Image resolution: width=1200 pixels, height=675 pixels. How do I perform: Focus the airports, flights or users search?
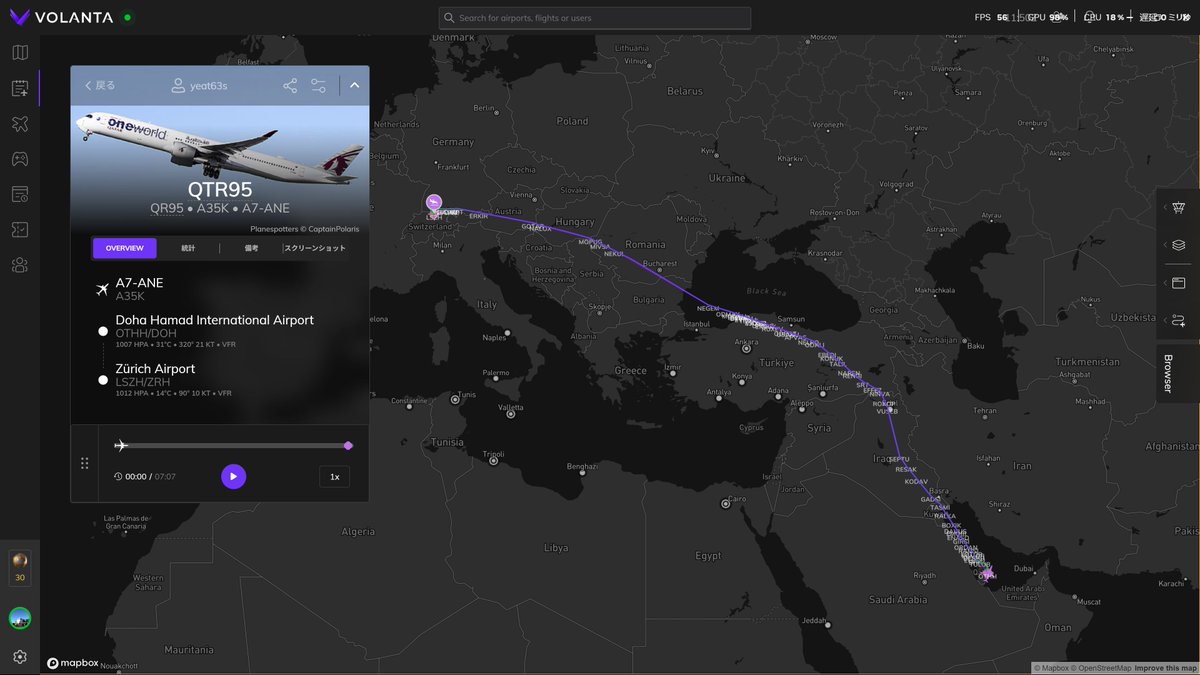click(x=595, y=18)
